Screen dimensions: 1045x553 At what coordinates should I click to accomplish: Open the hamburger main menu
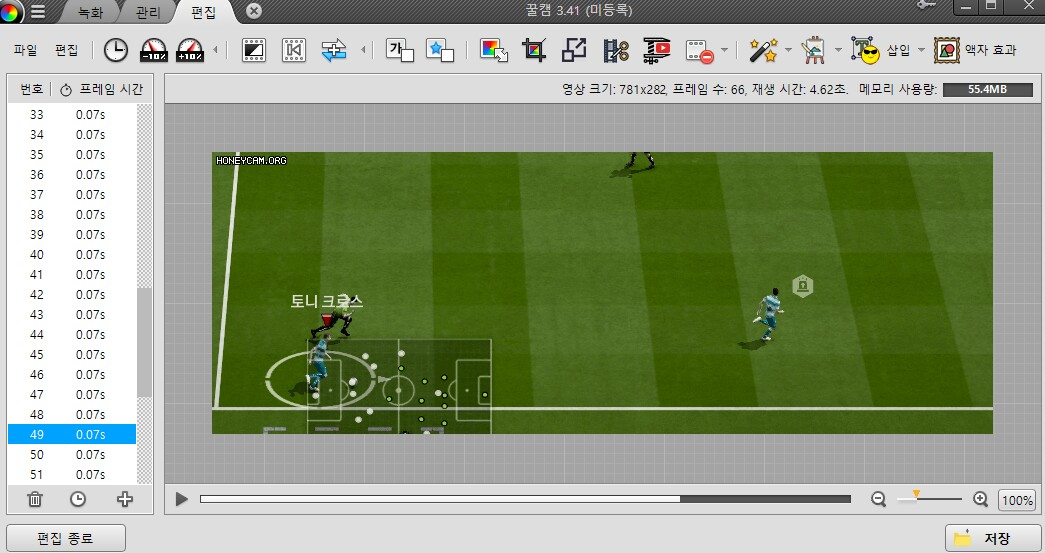(x=38, y=12)
